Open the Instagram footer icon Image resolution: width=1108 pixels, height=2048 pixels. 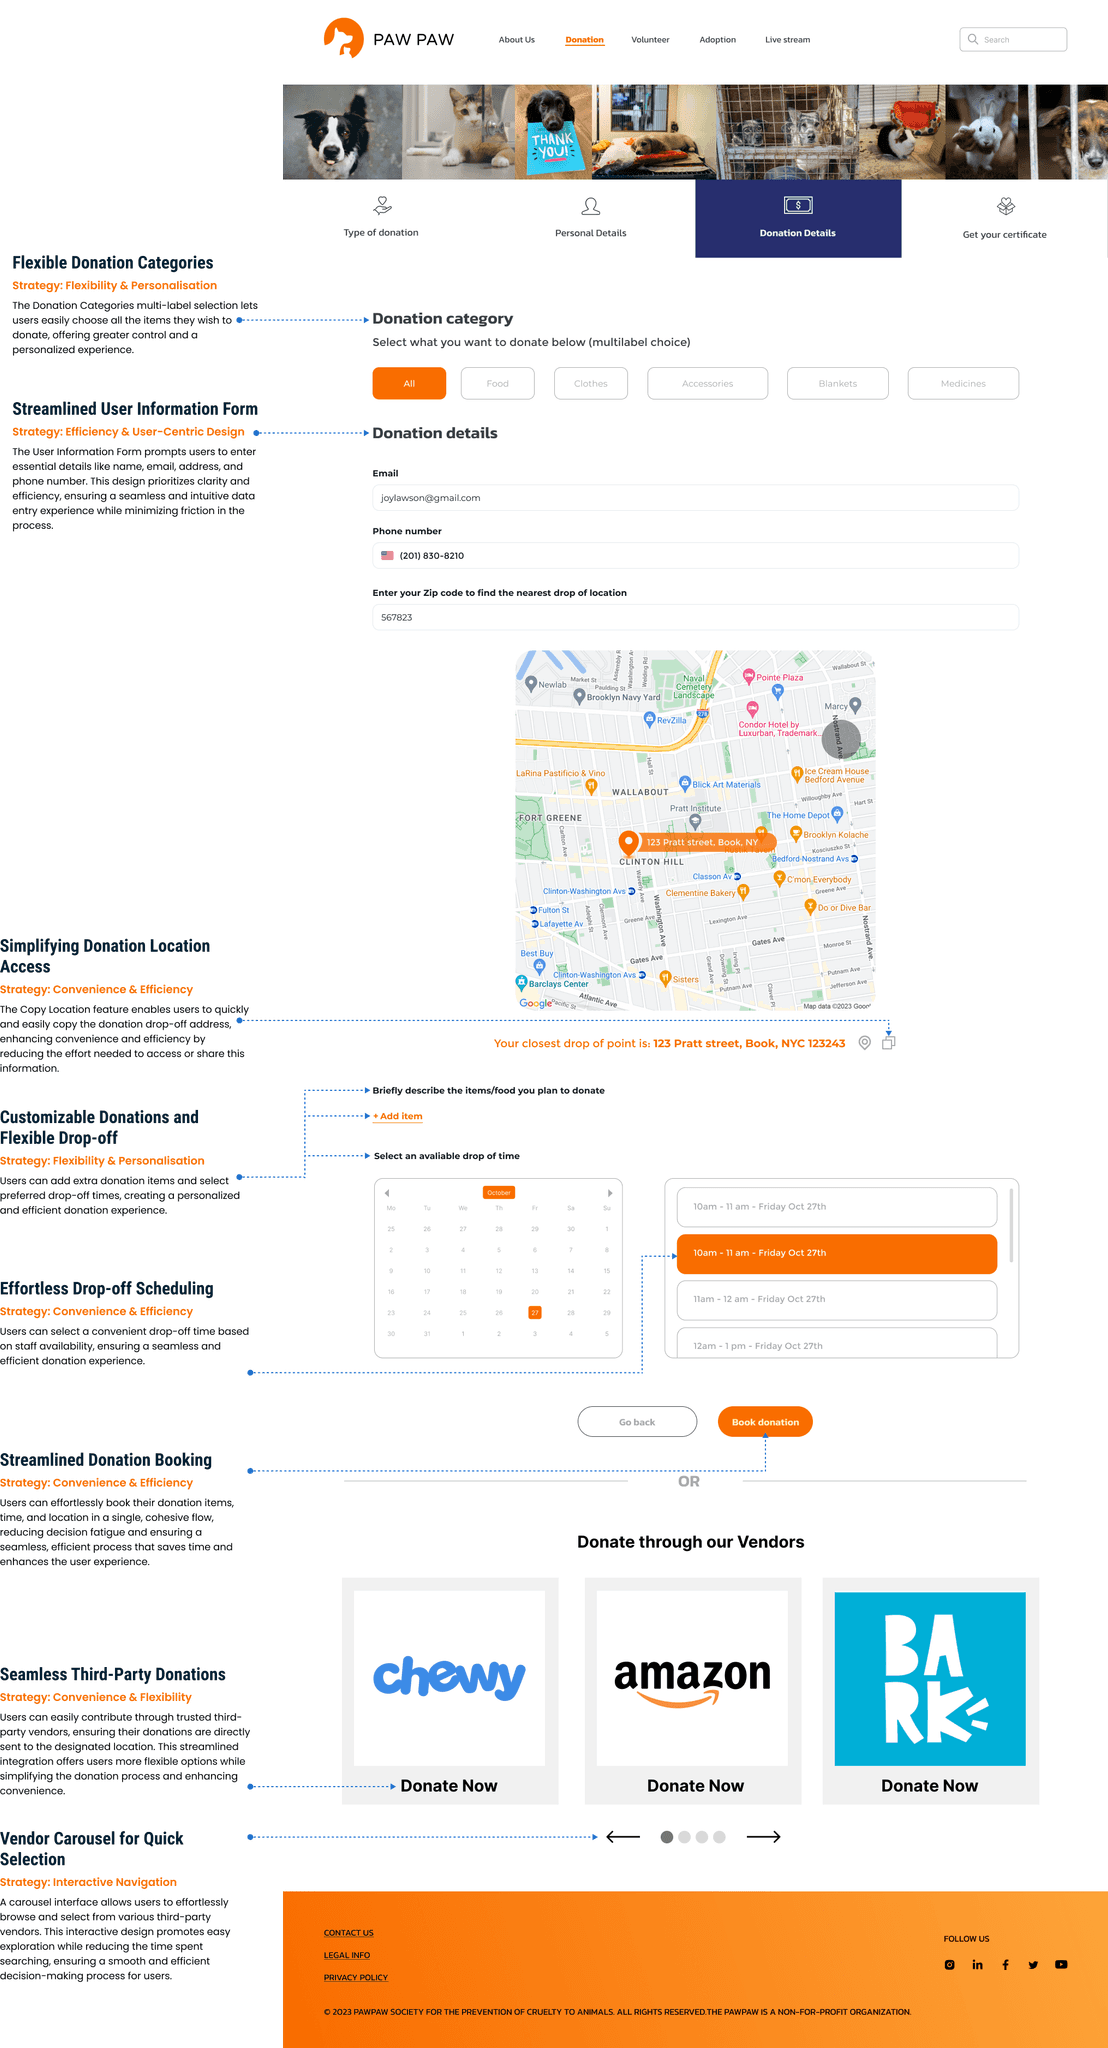pos(950,1965)
